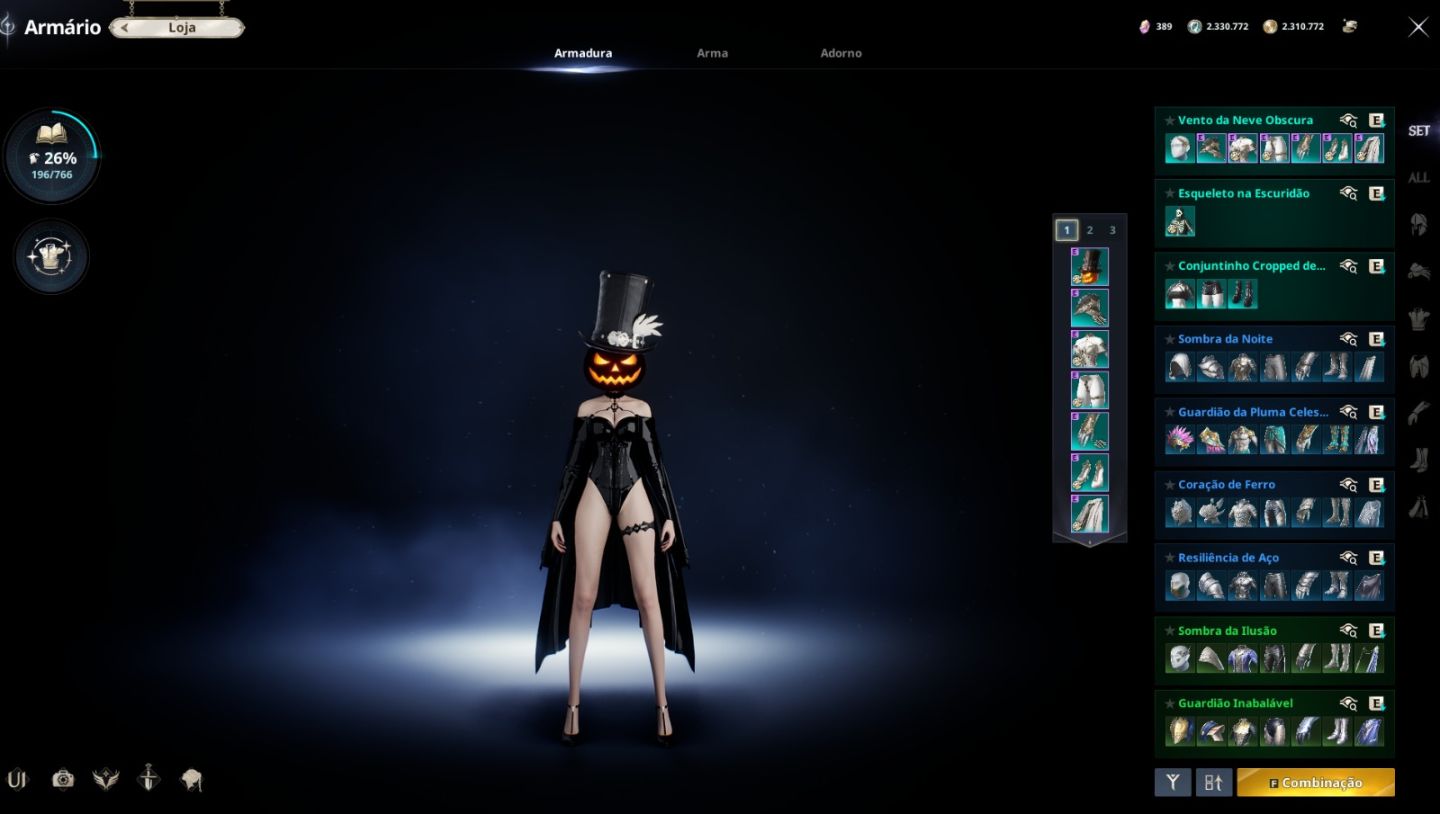The image size is (1440, 814).
Task: Toggle the helmet head display icon
Action: point(191,779)
